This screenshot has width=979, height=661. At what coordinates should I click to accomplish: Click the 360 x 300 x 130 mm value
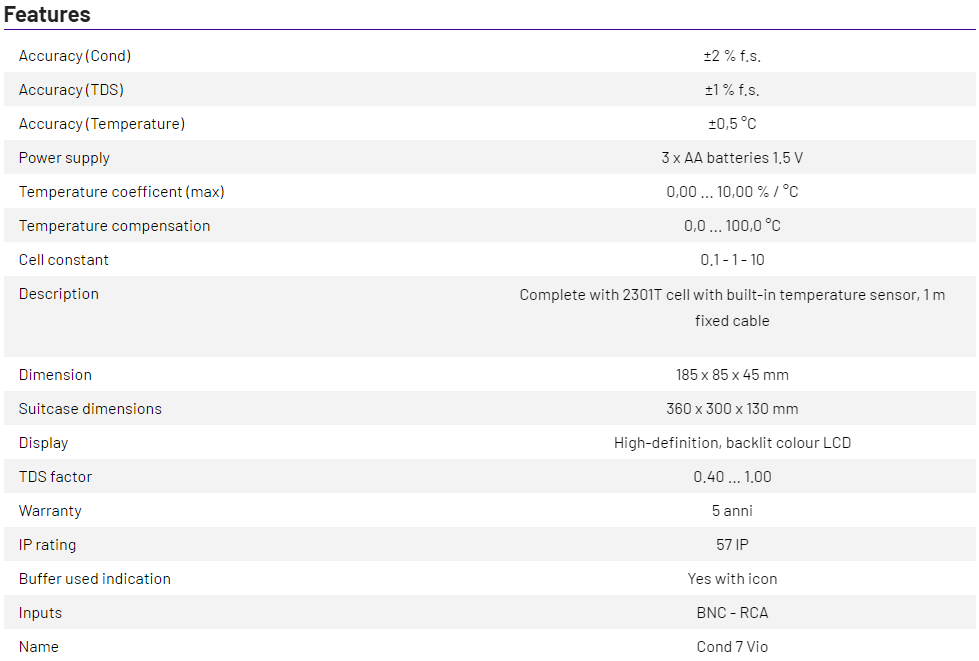click(732, 409)
